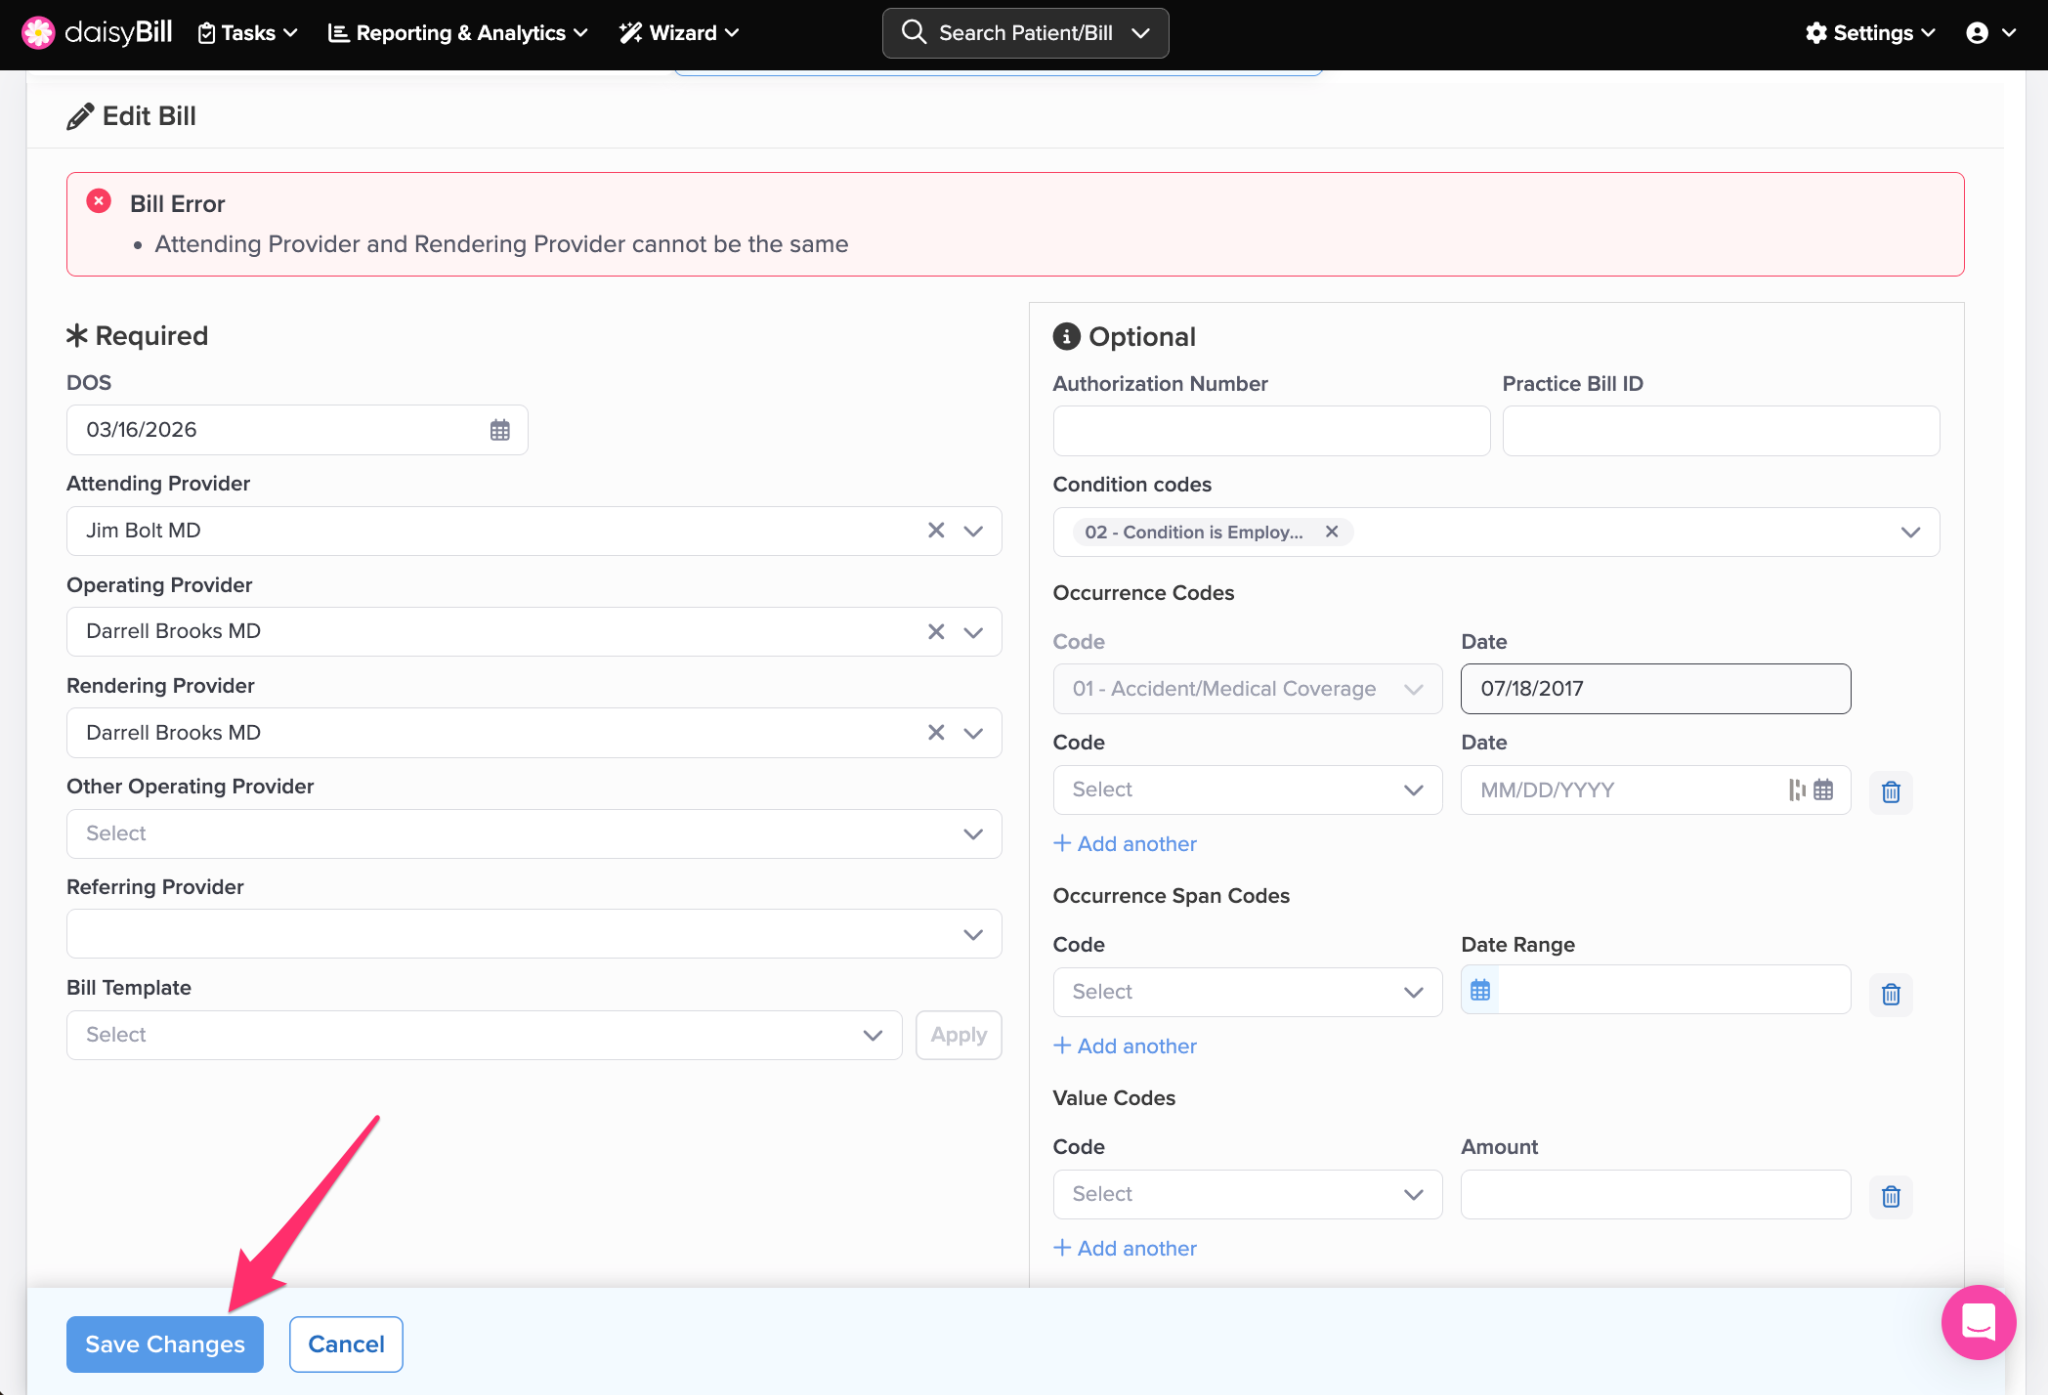
Task: Delete the Occurrence Span Code row
Action: point(1890,994)
